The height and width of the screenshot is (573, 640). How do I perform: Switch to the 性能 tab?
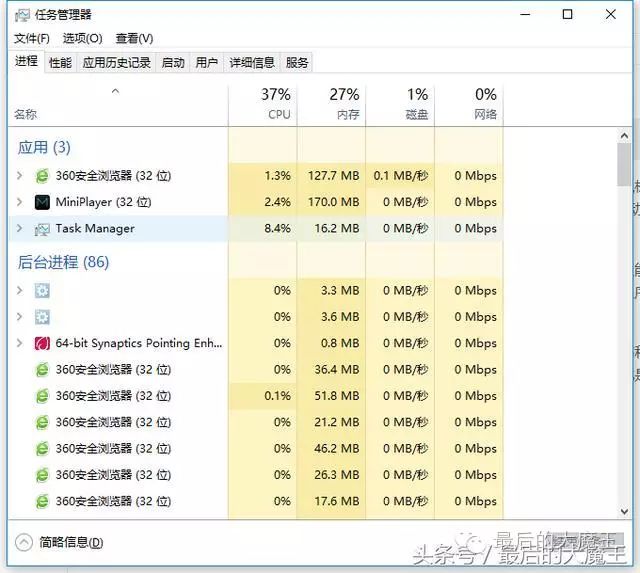tap(60, 62)
